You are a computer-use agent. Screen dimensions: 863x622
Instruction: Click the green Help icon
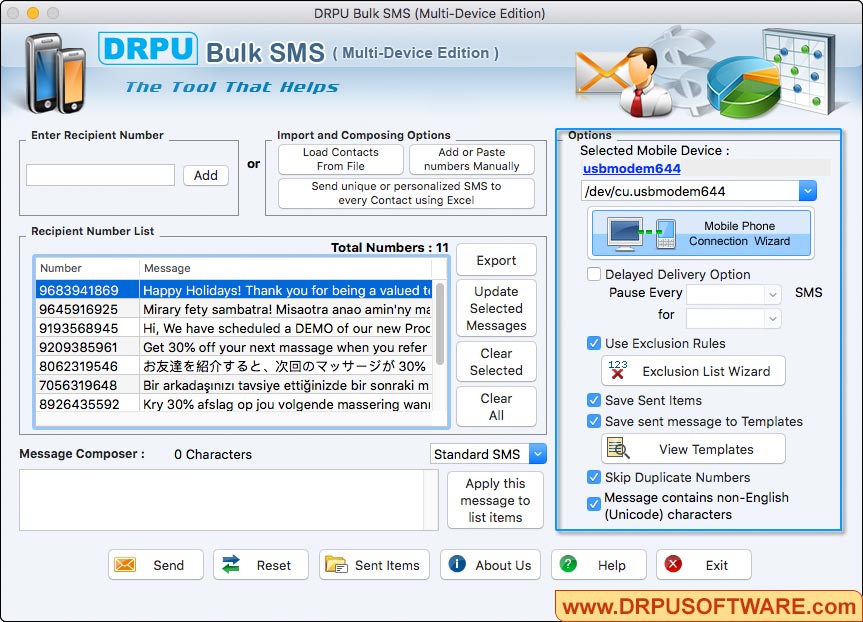(x=567, y=565)
